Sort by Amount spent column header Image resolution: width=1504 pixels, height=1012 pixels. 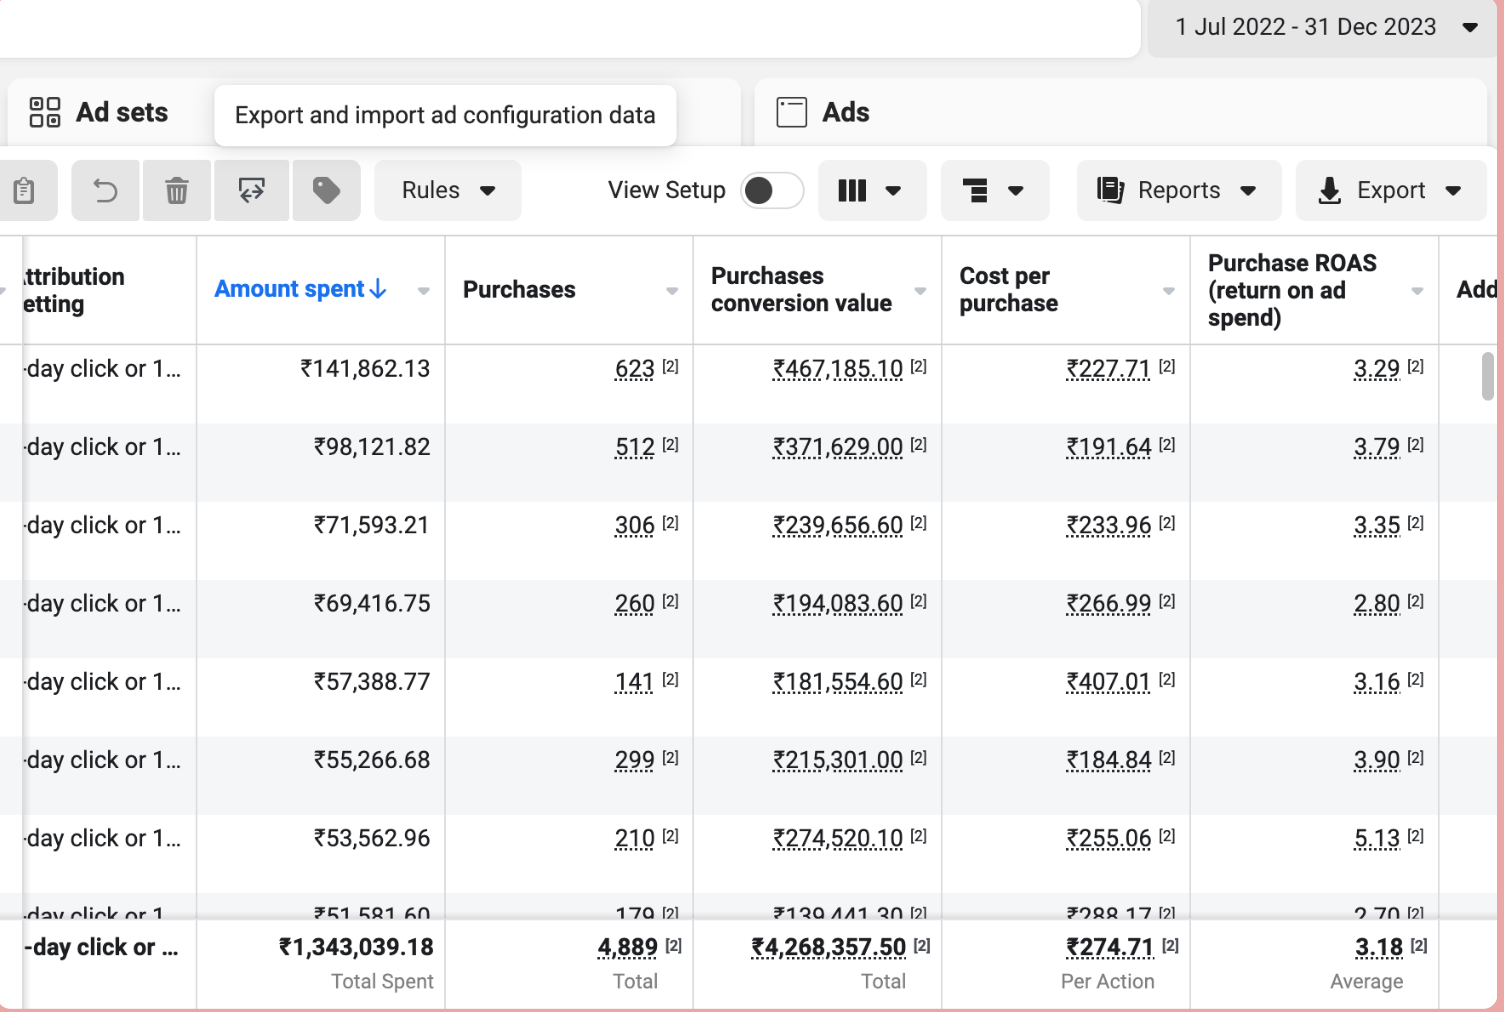pyautogui.click(x=290, y=289)
